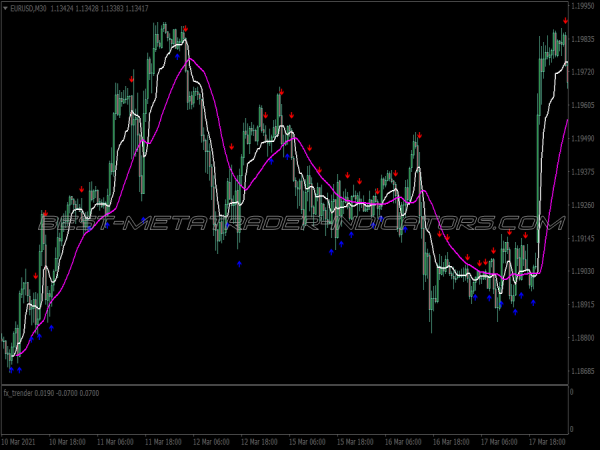Click time axis label 10 Mar 18:00

[67, 442]
